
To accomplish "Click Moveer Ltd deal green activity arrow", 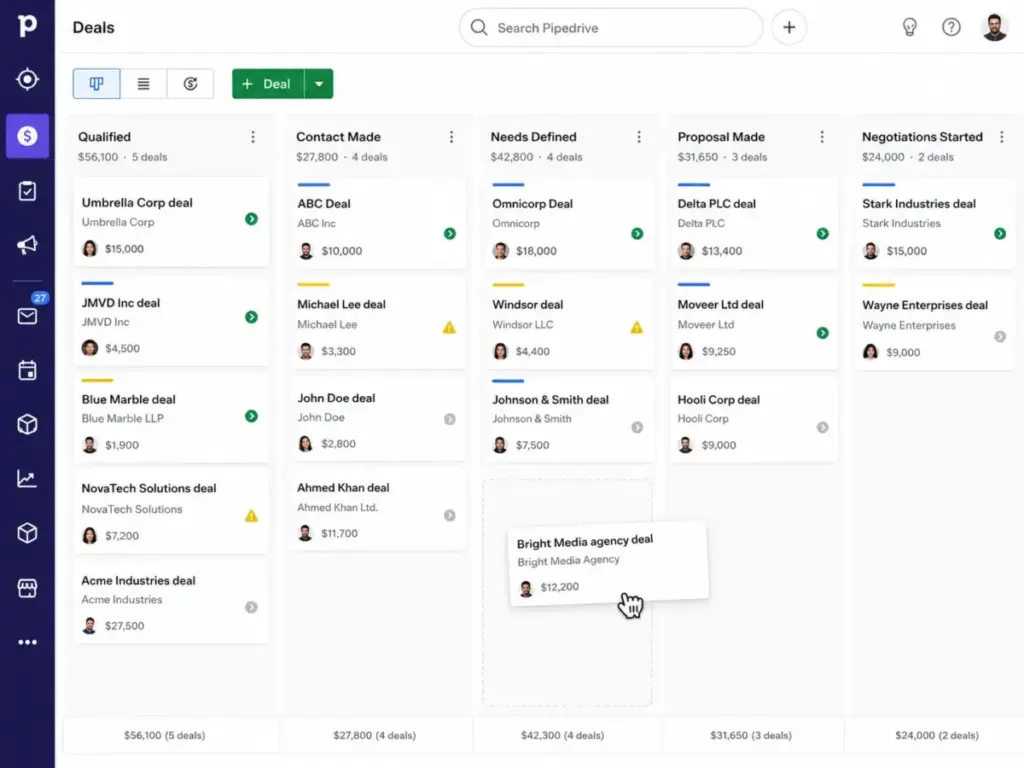I will coord(823,333).
